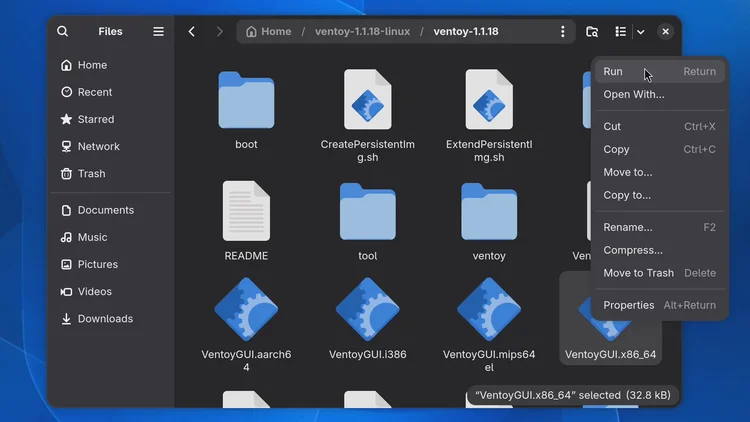Go back with the left arrow
The image size is (750, 422).
click(192, 32)
